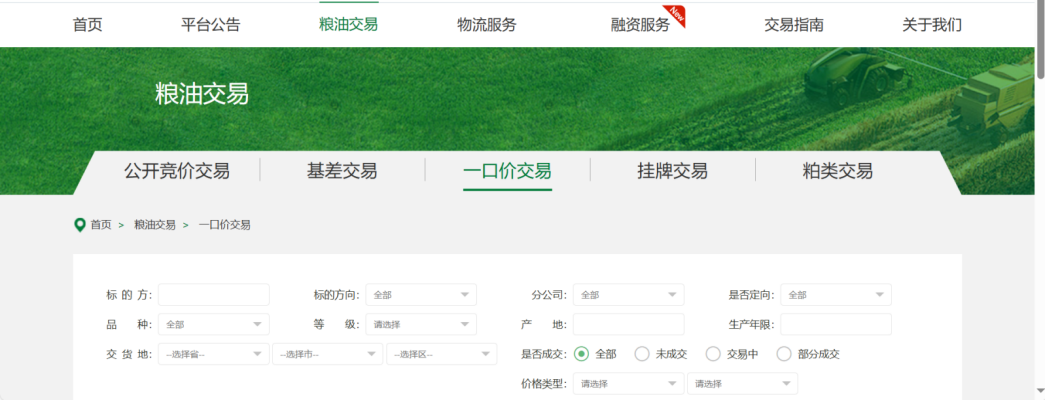This screenshot has height=401, width=1046.
Task: Switch to the 公开竞价交易 tab
Action: pos(177,171)
